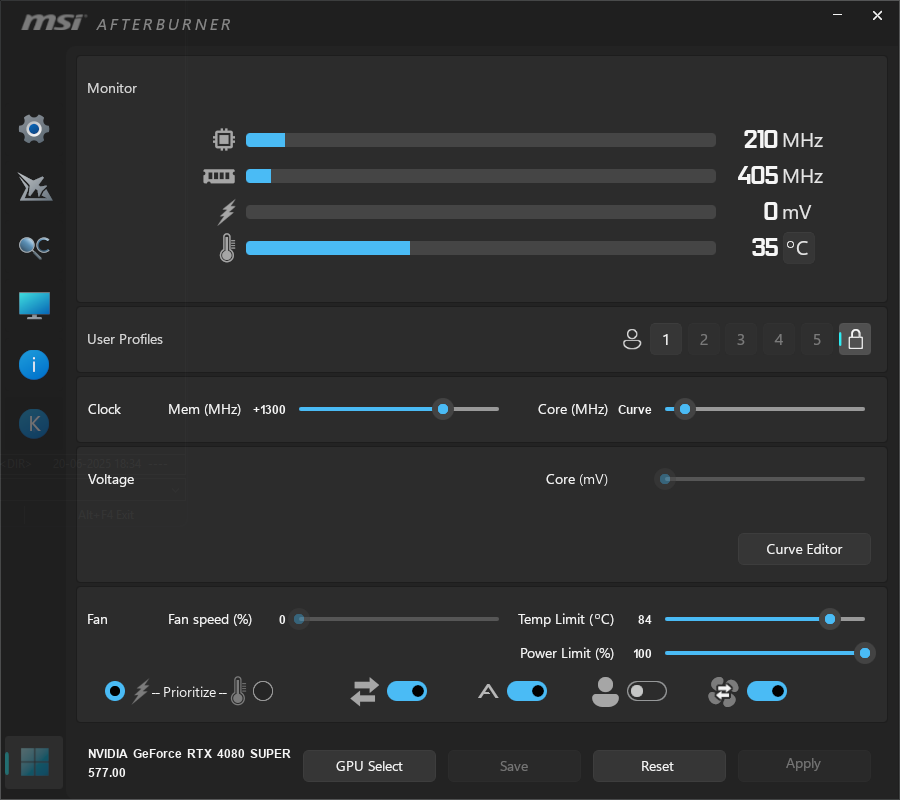The height and width of the screenshot is (800, 900).
Task: Close the Afterburner window
Action: pos(877,15)
